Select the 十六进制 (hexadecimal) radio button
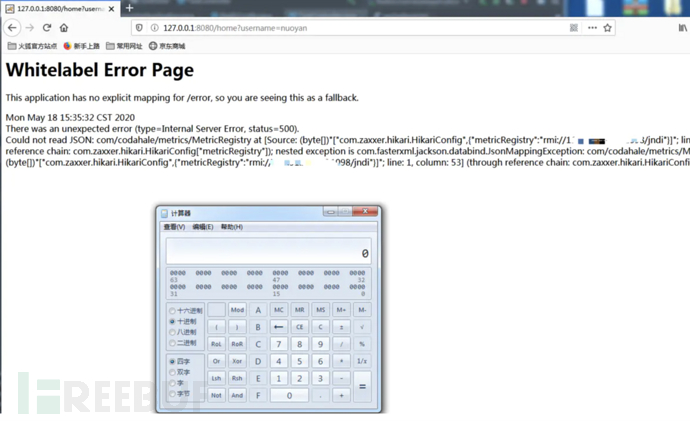The width and height of the screenshot is (690, 421). click(x=172, y=311)
